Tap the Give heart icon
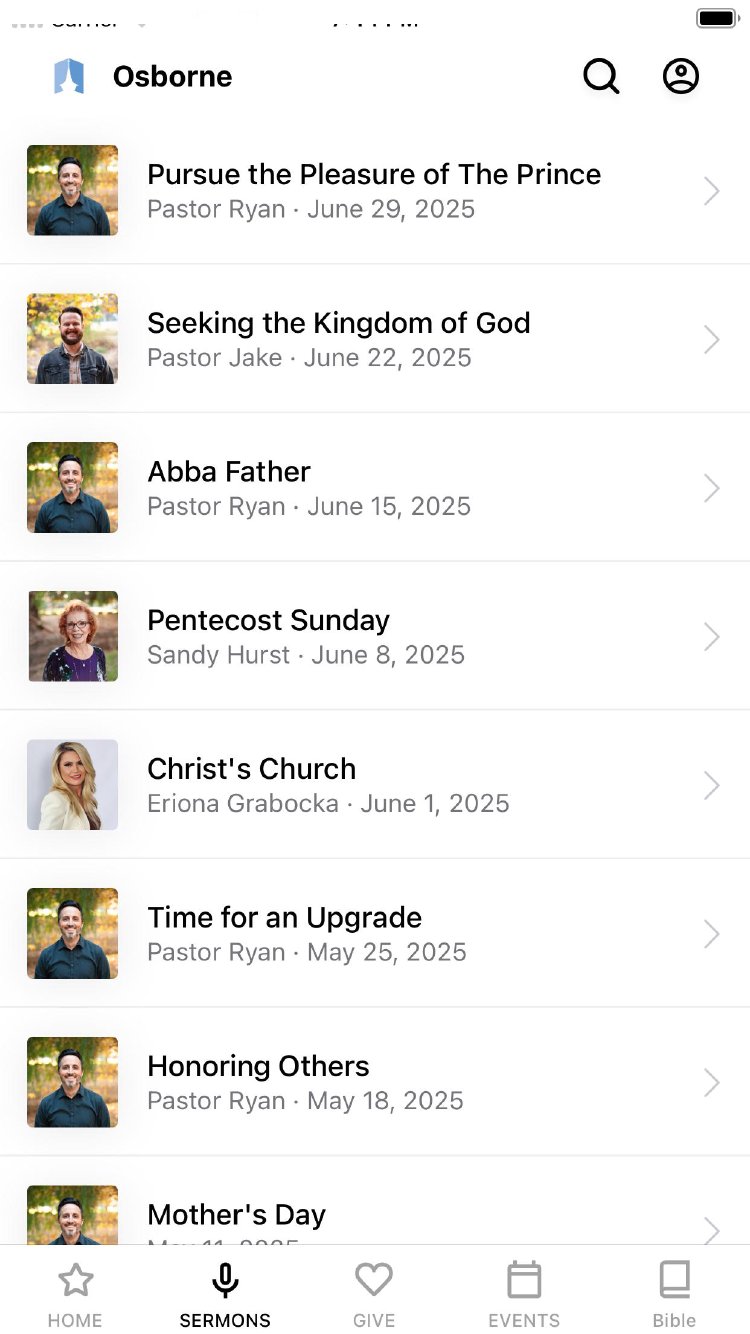This screenshot has width=750, height=1334. pyautogui.click(x=374, y=1279)
